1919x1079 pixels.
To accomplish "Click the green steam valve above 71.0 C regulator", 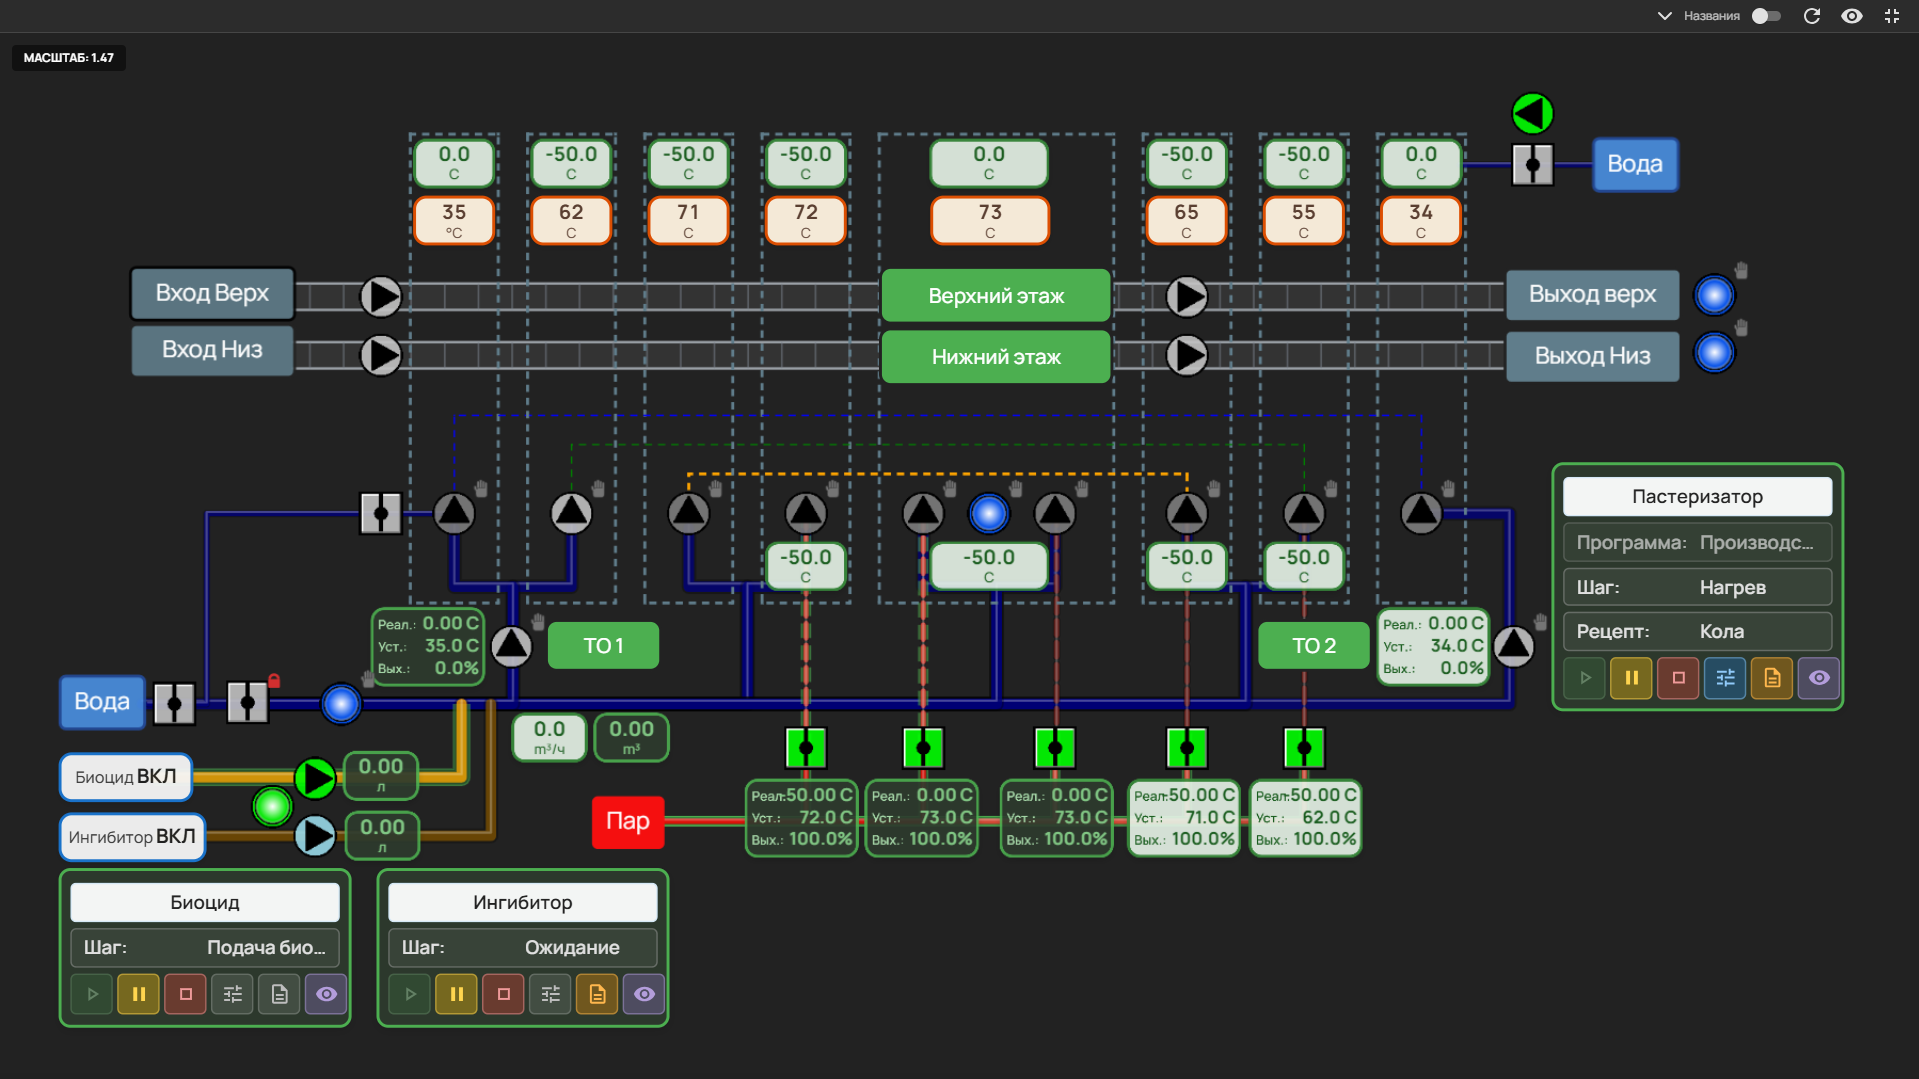I will [1187, 747].
